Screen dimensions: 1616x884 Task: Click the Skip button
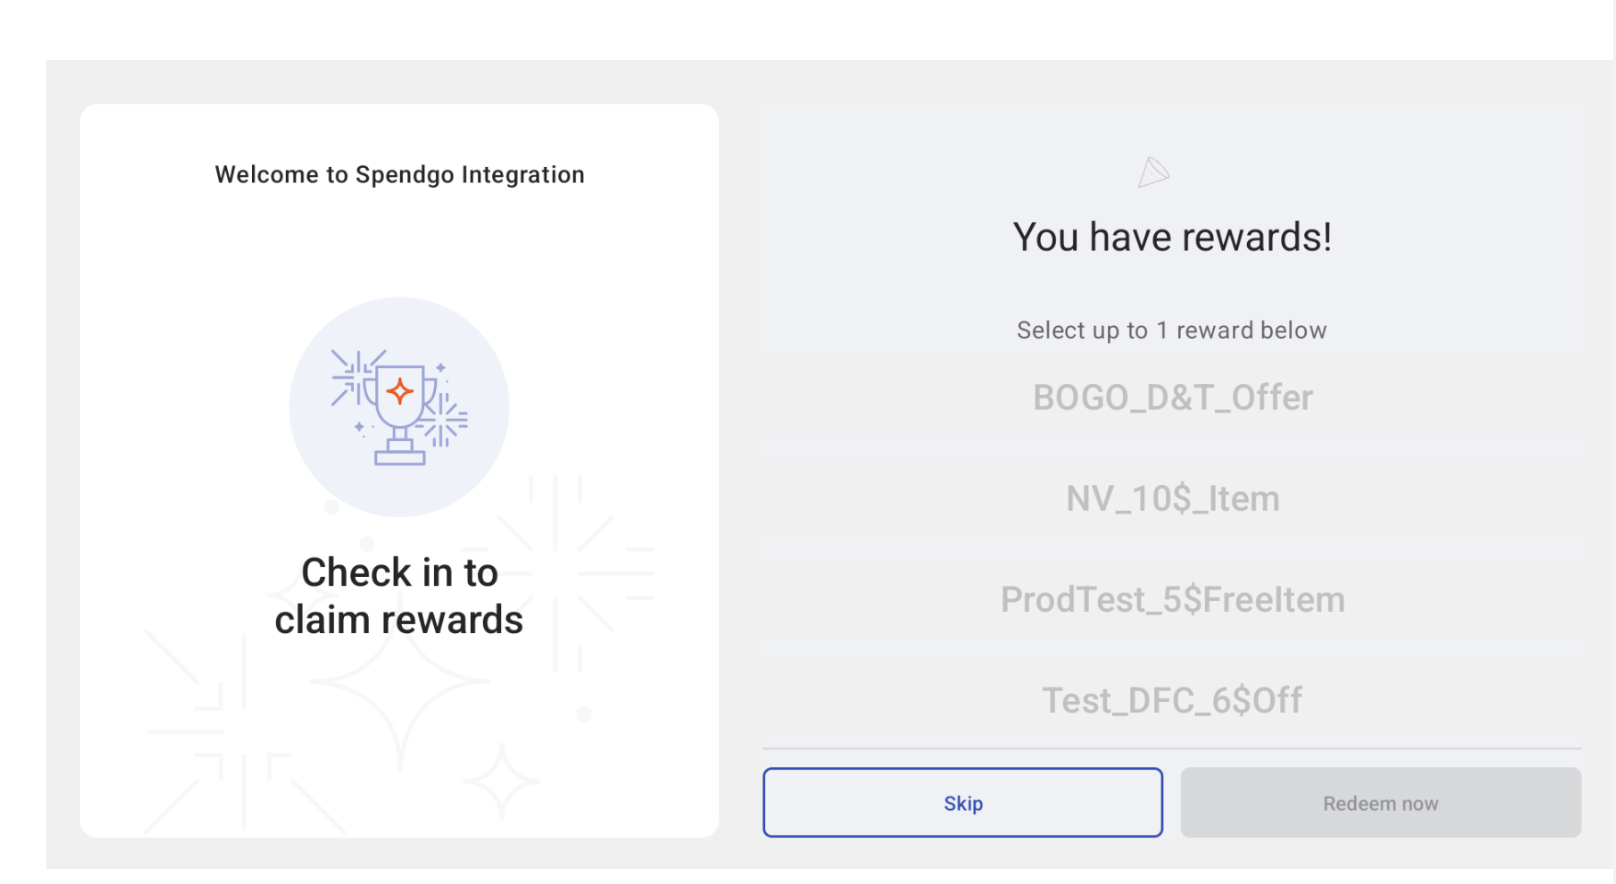[962, 802]
